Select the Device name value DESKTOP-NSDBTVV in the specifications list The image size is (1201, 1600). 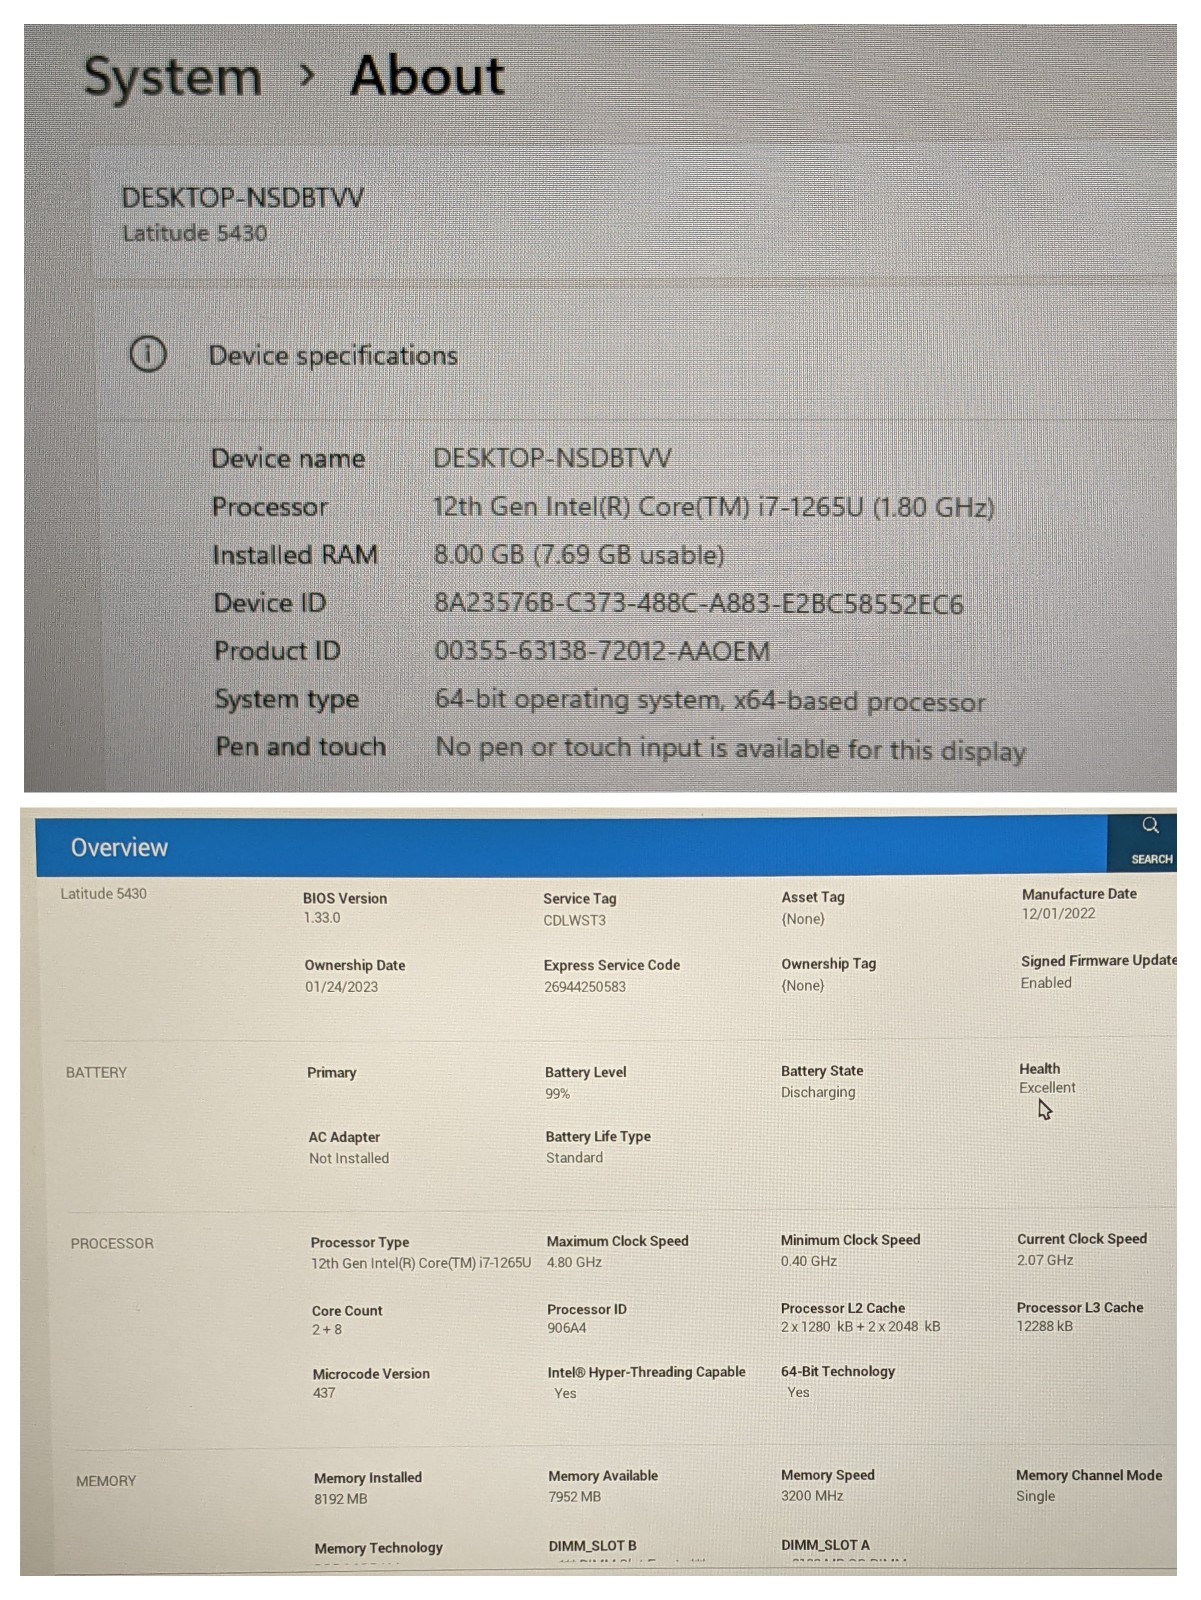click(552, 458)
